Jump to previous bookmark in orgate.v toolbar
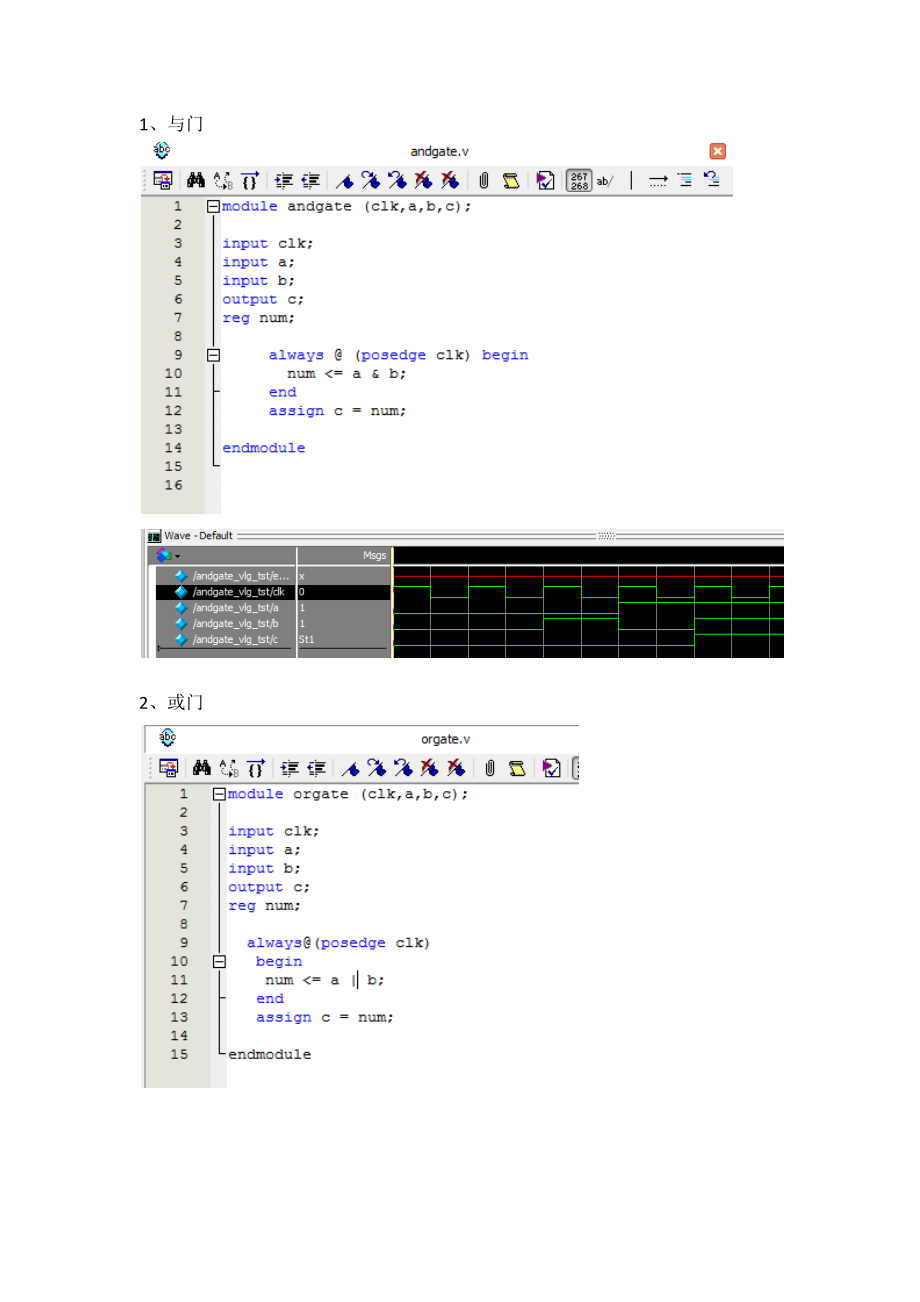This screenshot has height=1302, width=920. tap(403, 768)
